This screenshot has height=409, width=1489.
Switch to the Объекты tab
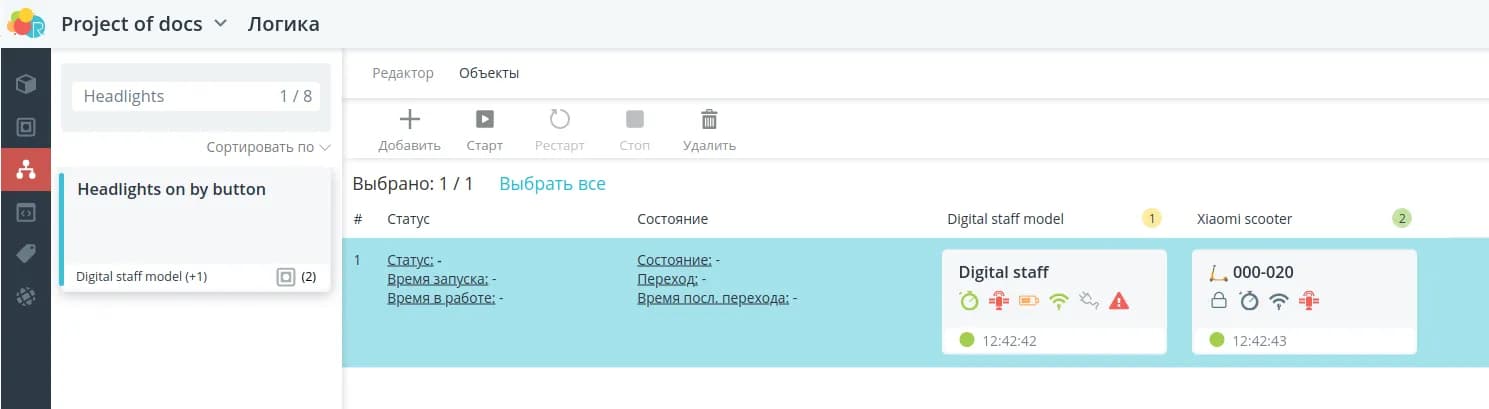point(489,73)
